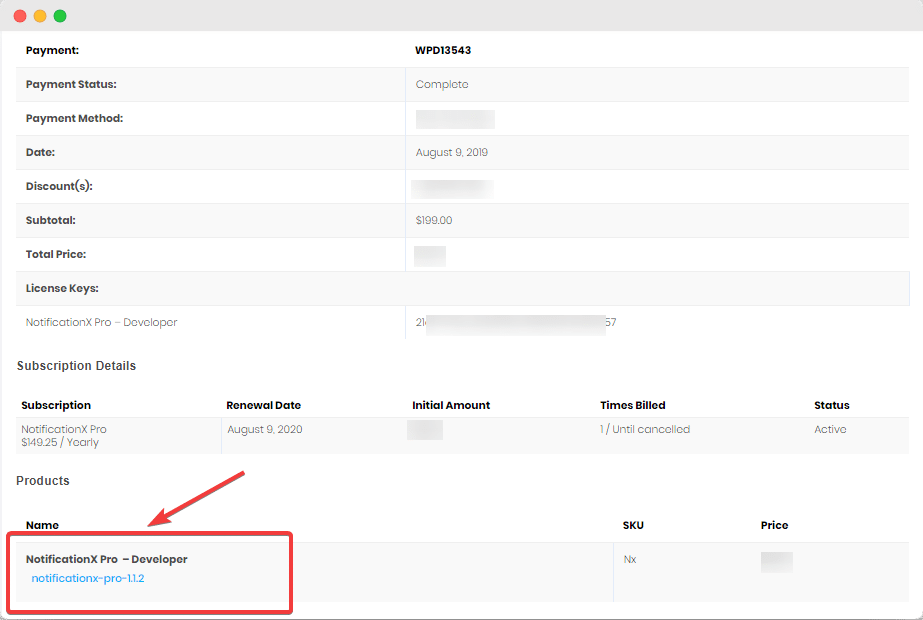Click the 'Renewal Date' column header
Viewport: 923px width, 620px height.
click(263, 405)
